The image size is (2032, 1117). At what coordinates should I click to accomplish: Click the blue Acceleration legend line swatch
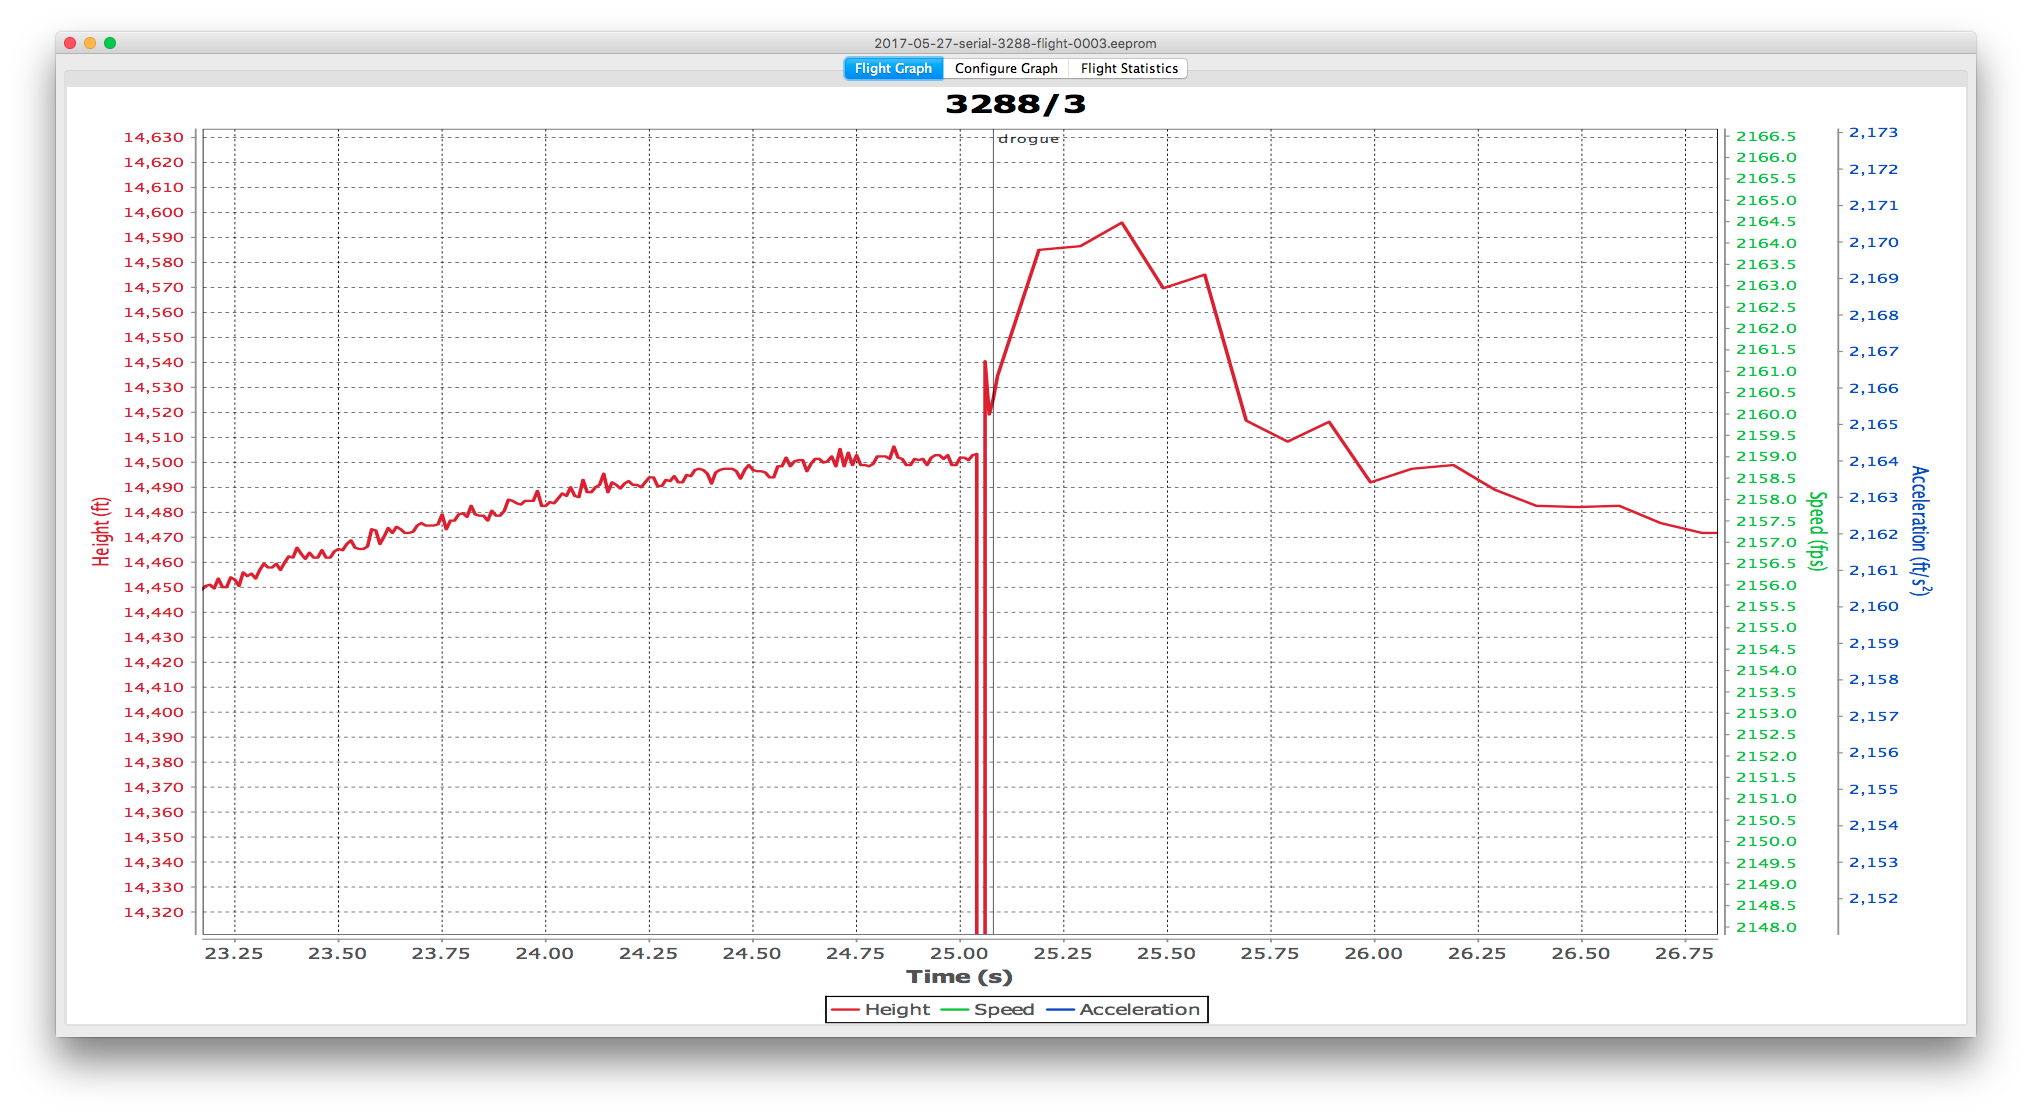click(x=1060, y=1010)
